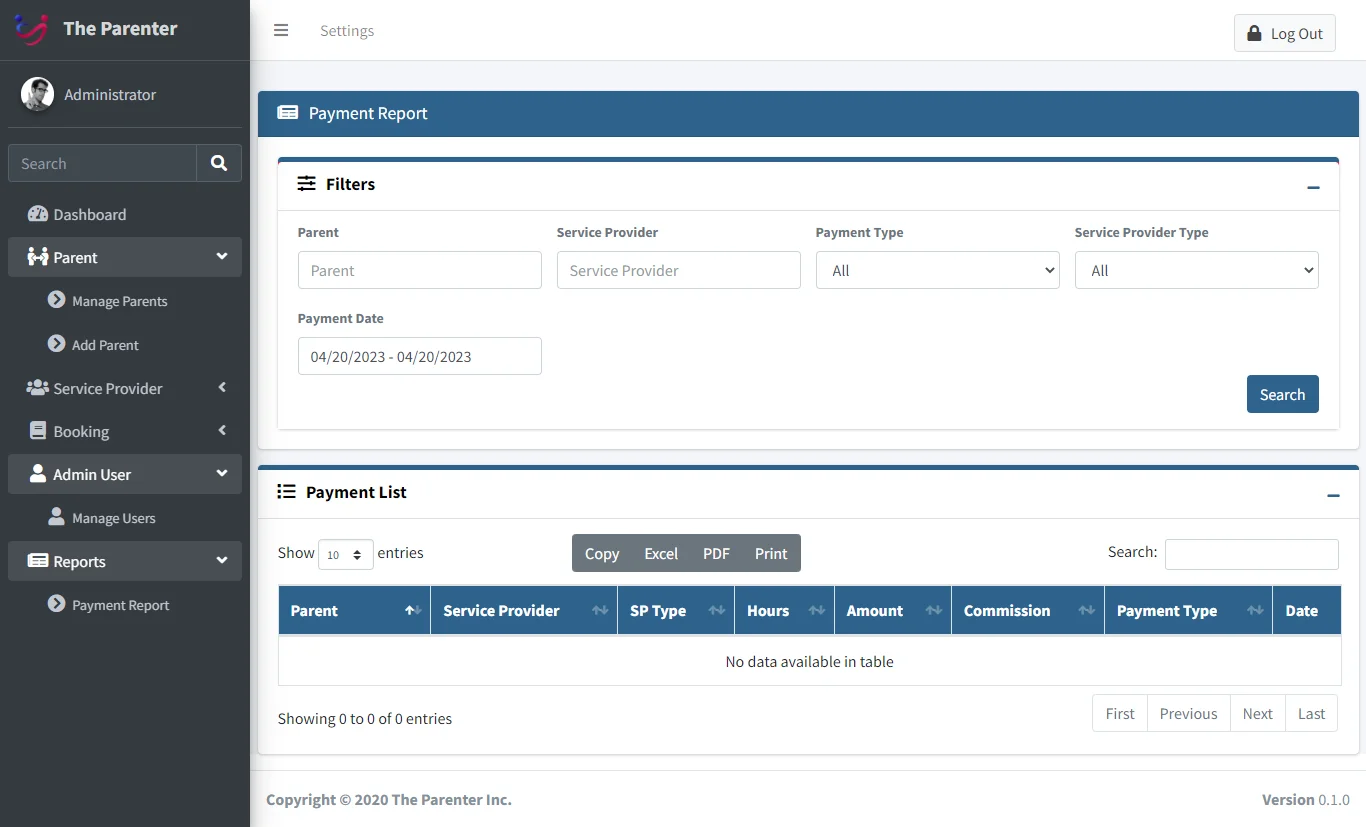Screen dimensions: 1366x827
Task: Click the hamburger menu toggle icon
Action: (x=281, y=30)
